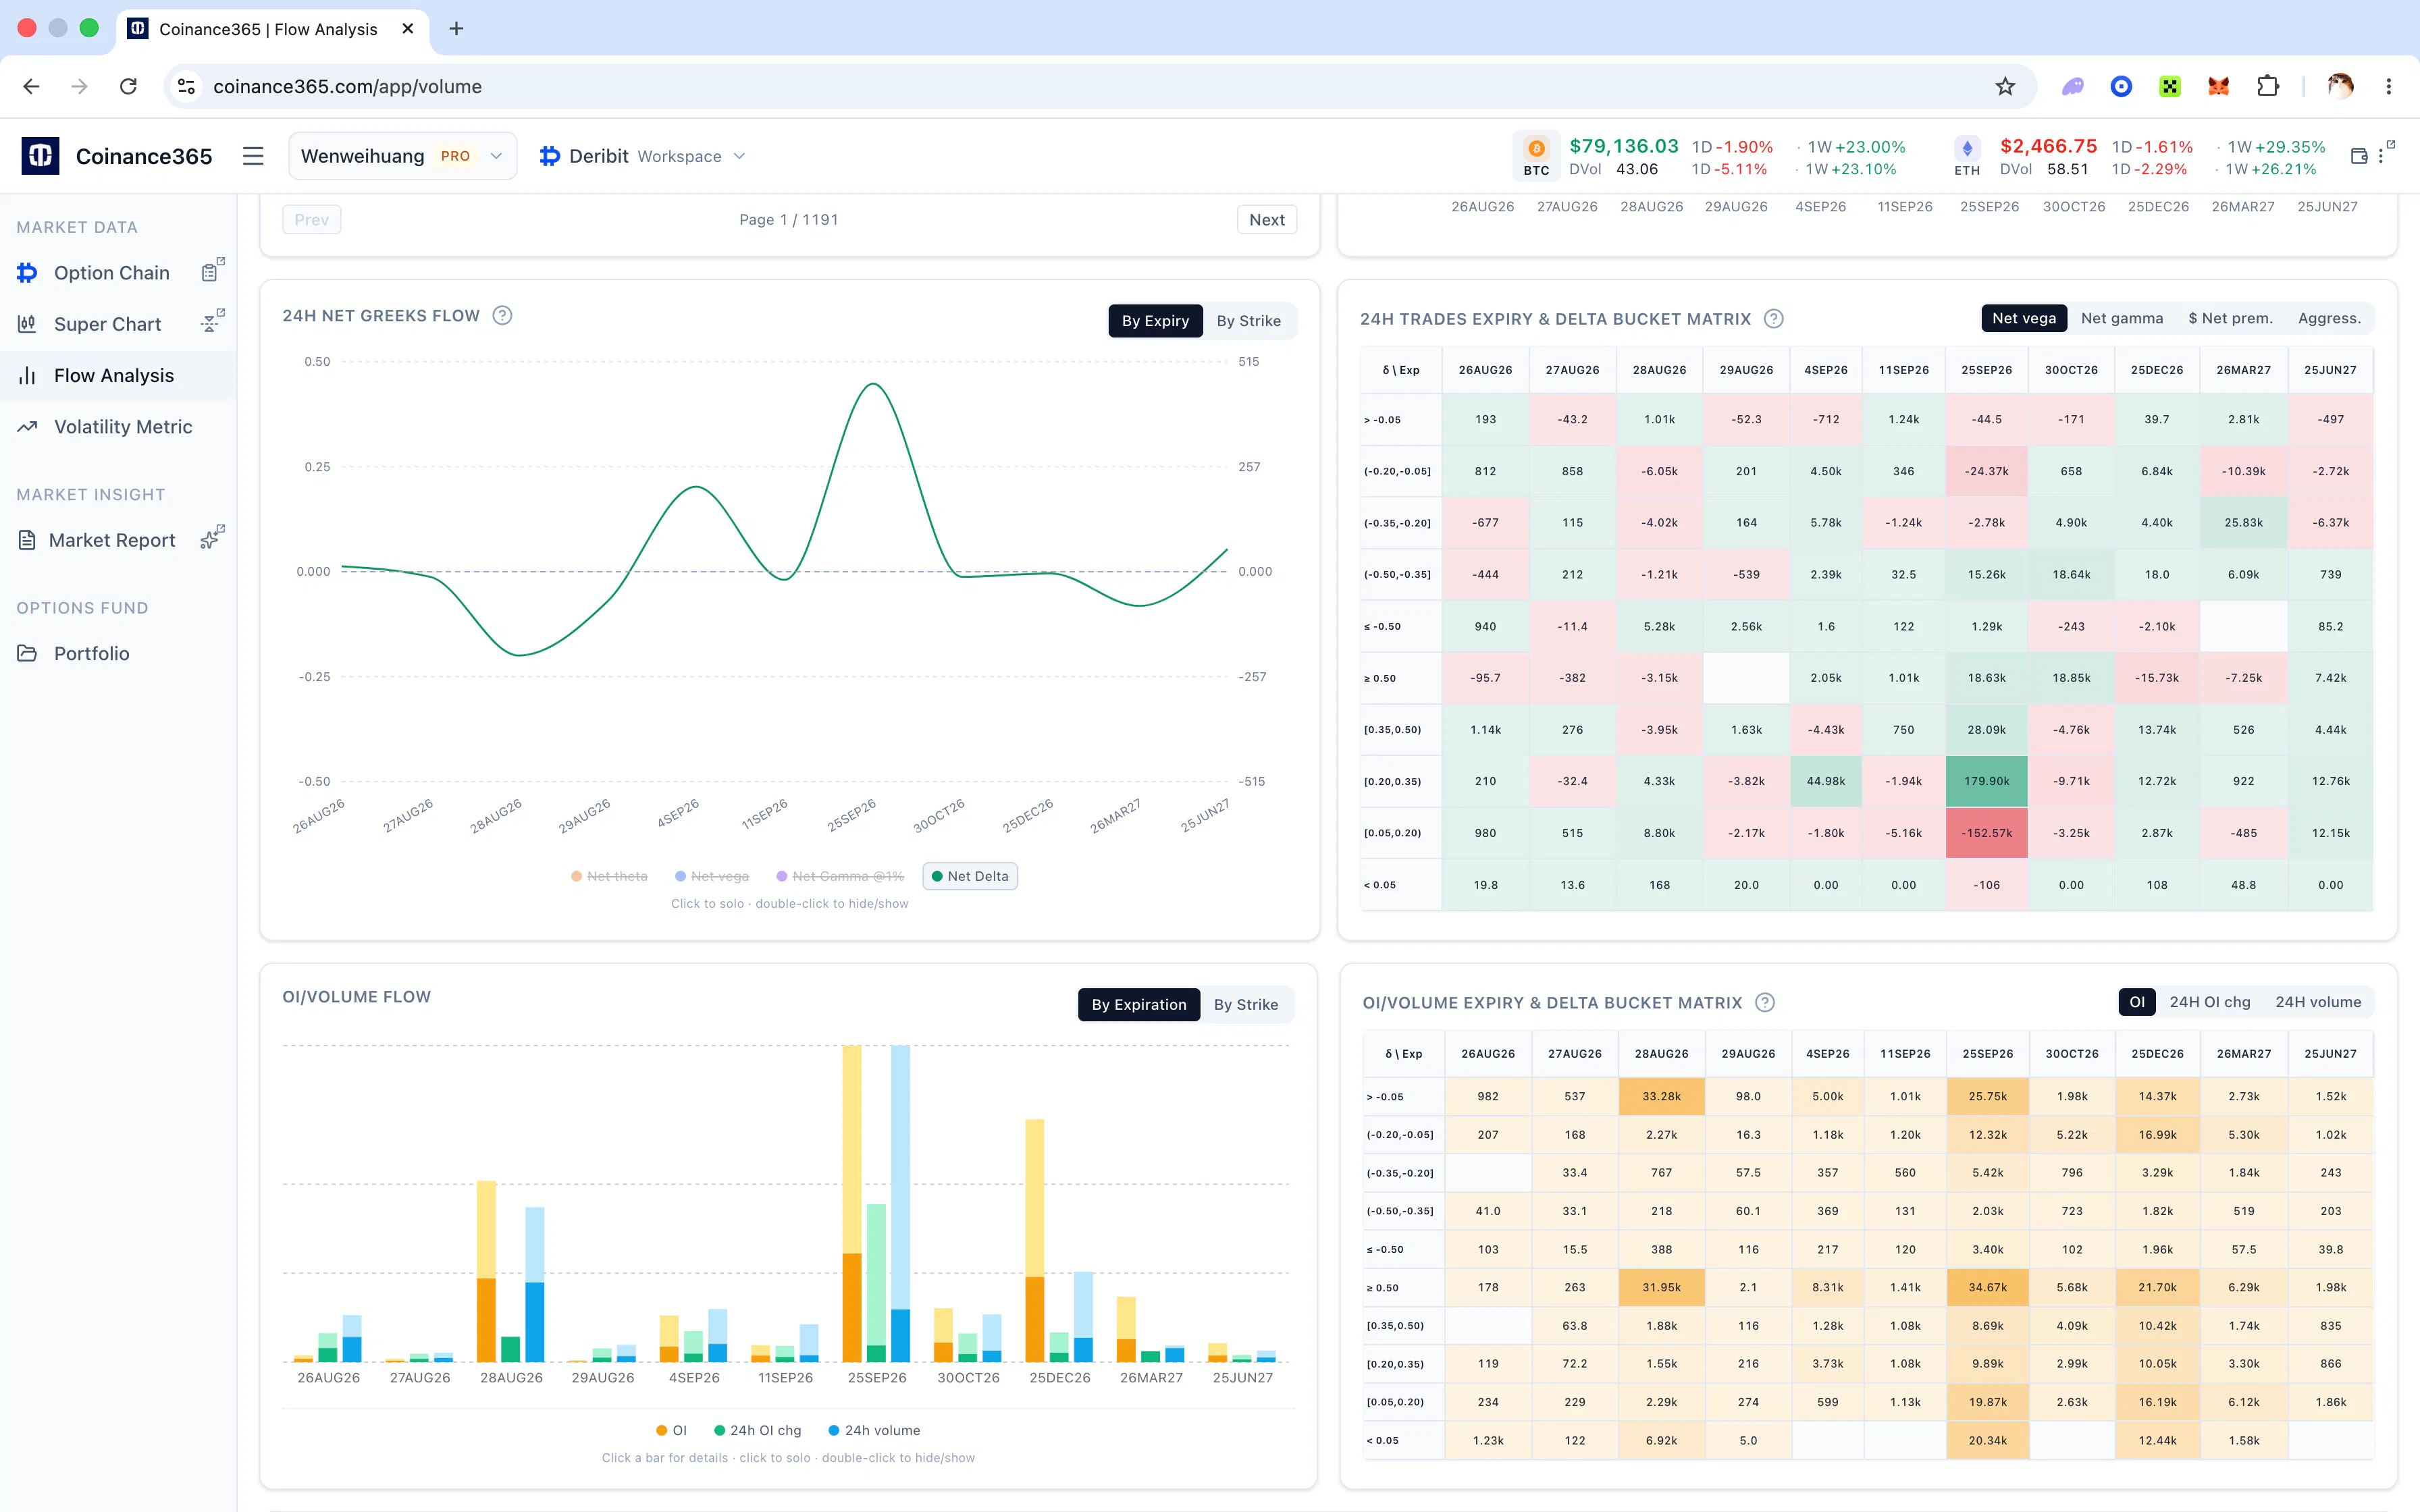Click the Flow Analysis bar chart icon

pyautogui.click(x=27, y=376)
